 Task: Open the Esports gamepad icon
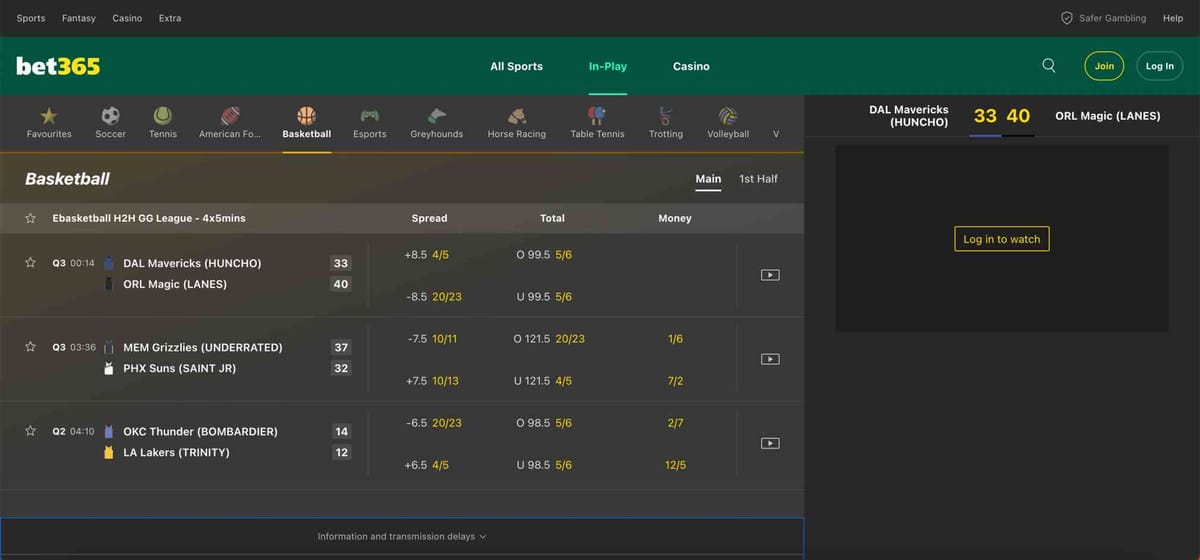click(370, 115)
